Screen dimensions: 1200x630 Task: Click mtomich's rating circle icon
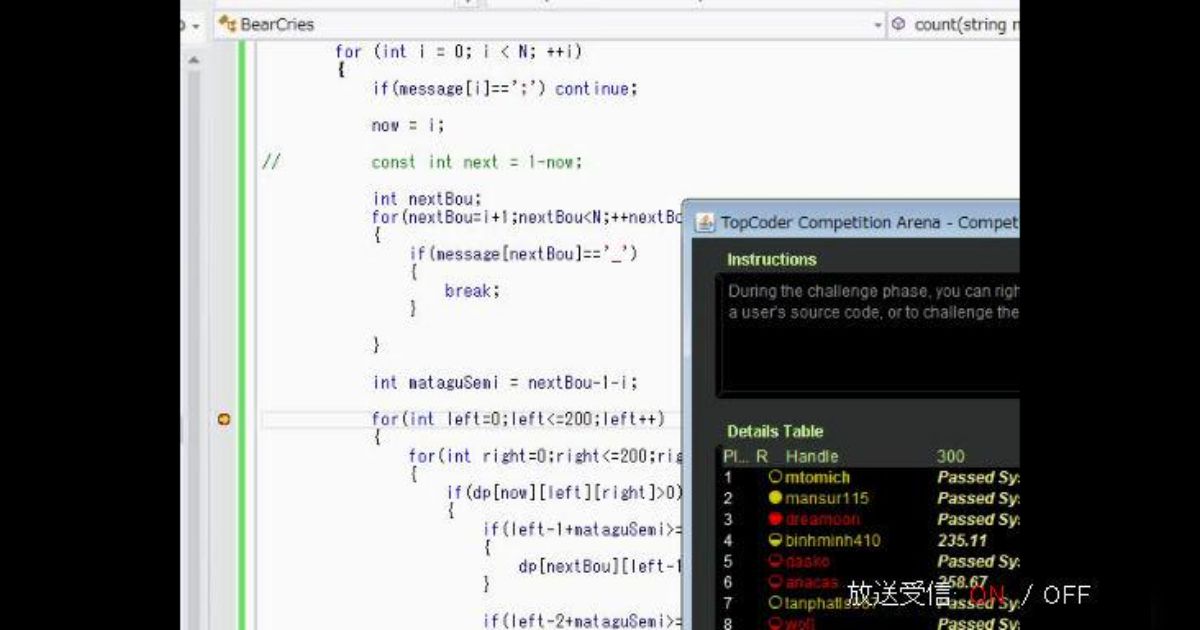click(775, 478)
